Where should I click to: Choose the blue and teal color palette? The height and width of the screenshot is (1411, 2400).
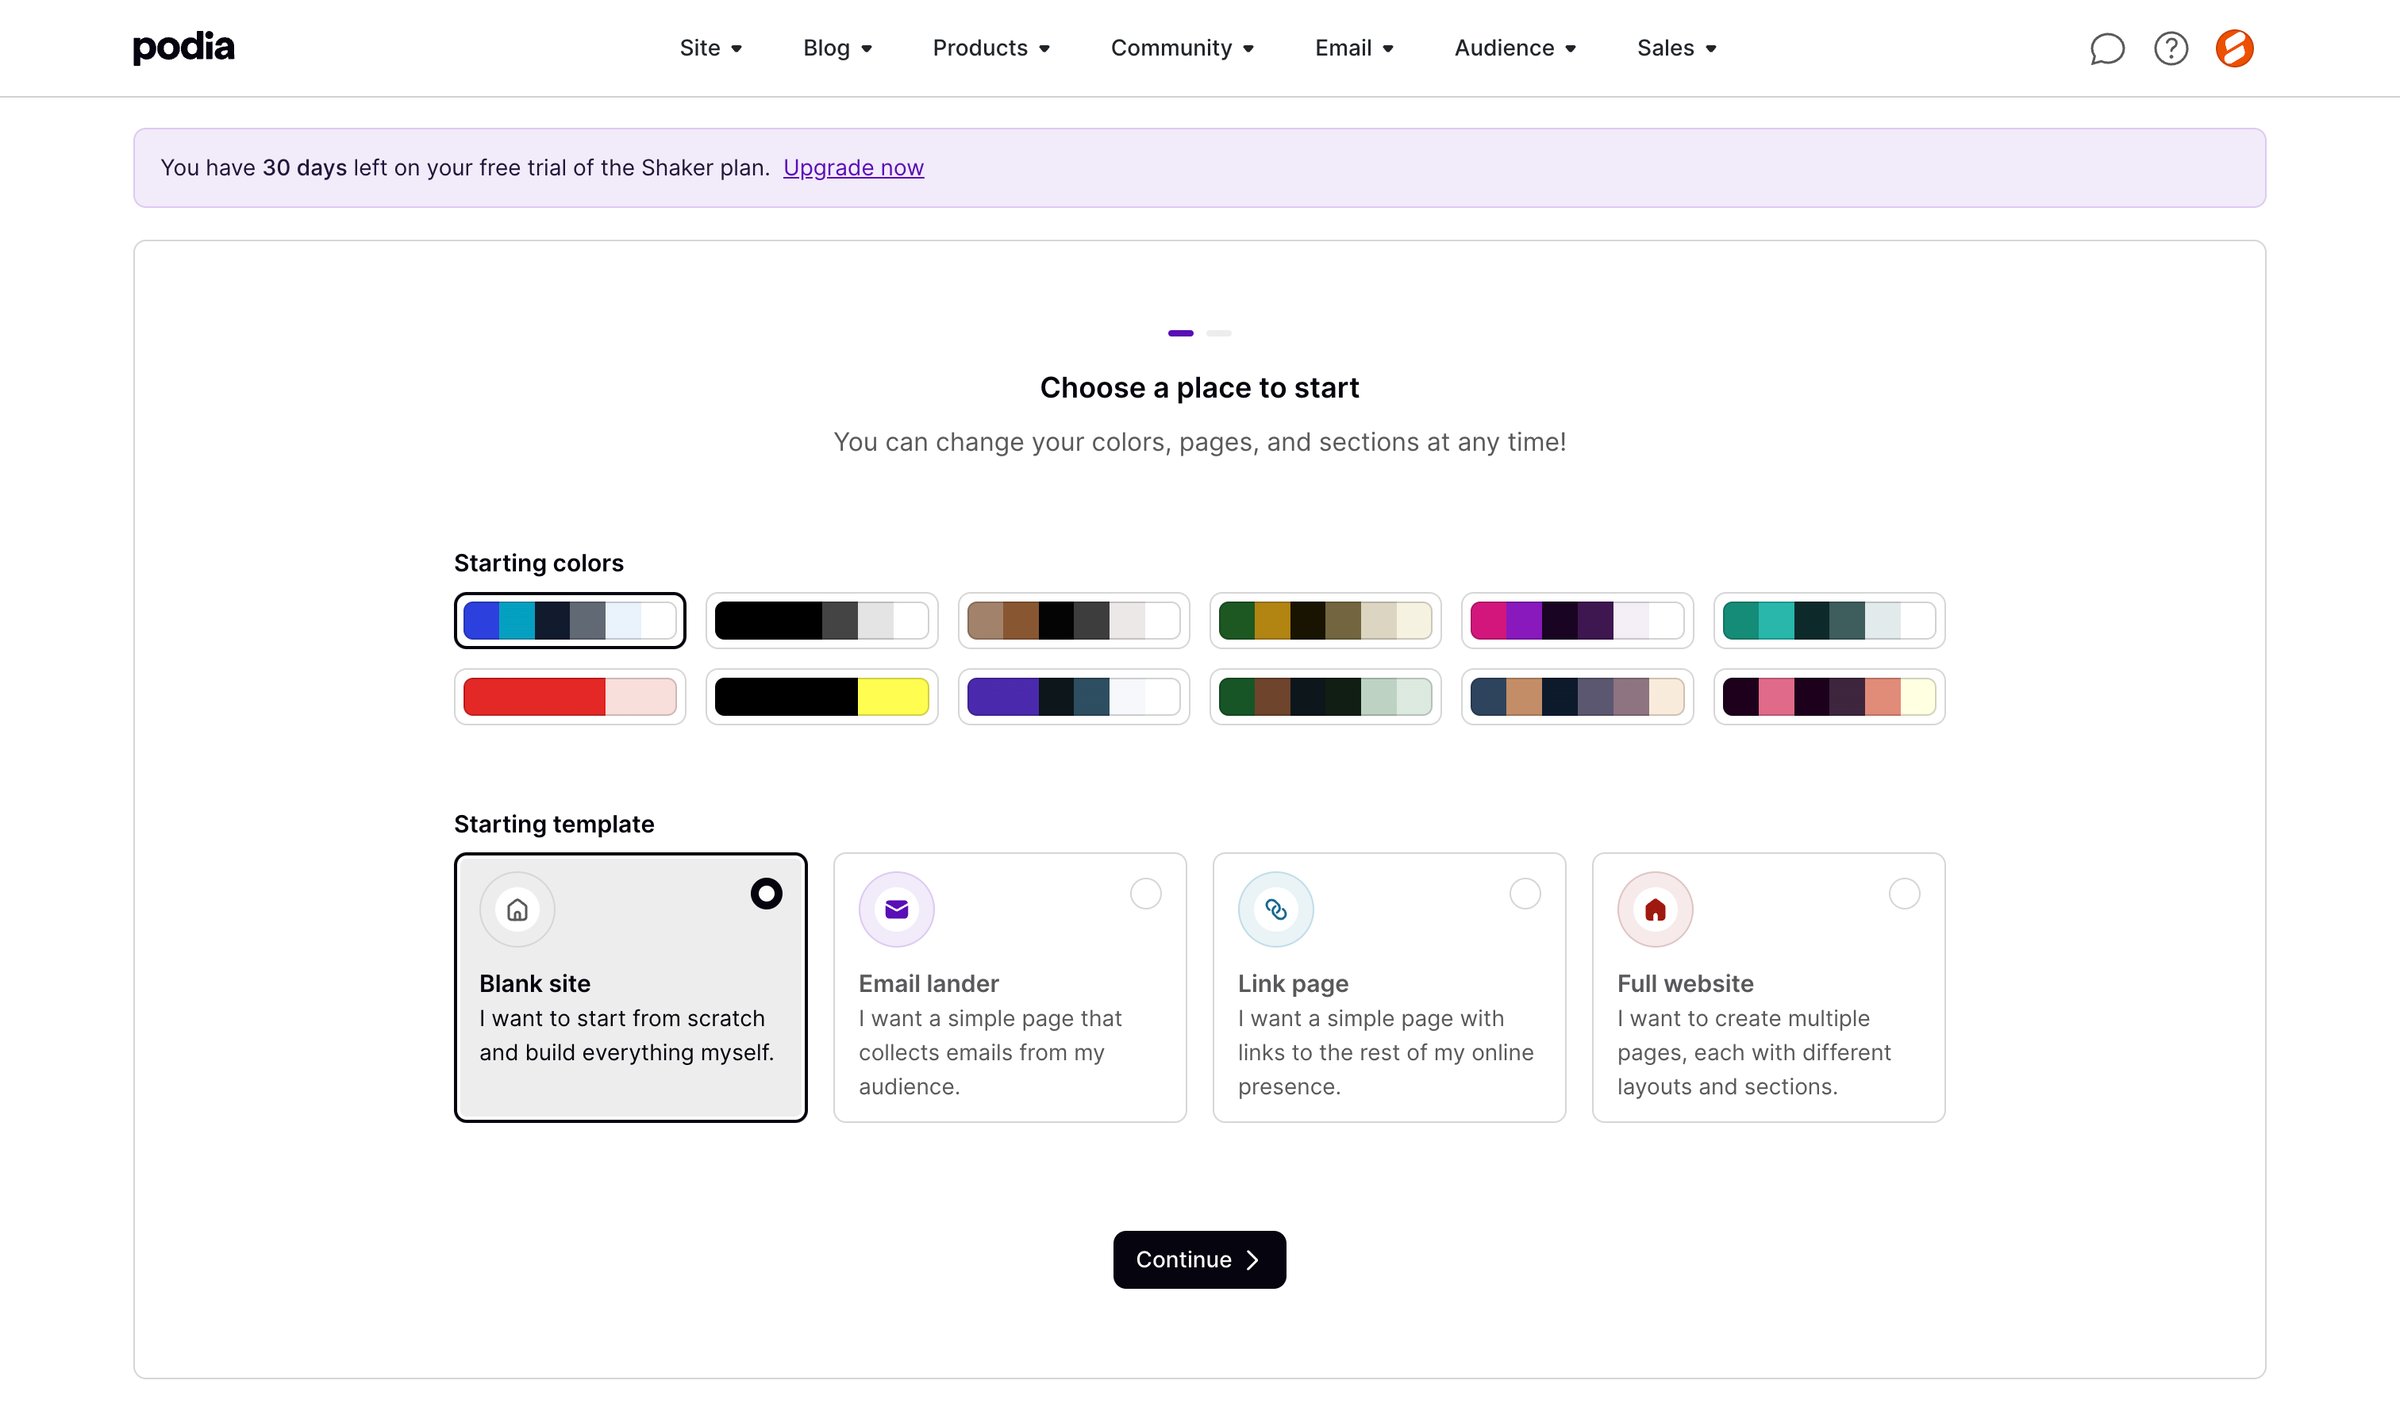pos(570,620)
